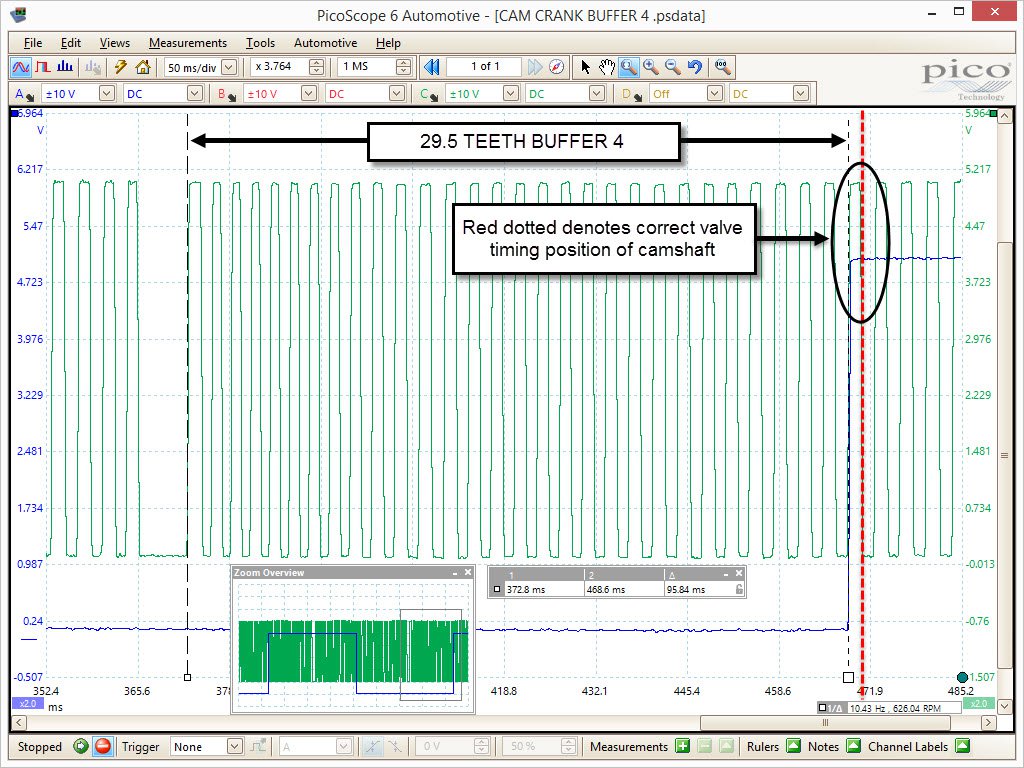Open the Trigger mode dropdown
Screen dimensions: 1024x768
click(234, 746)
